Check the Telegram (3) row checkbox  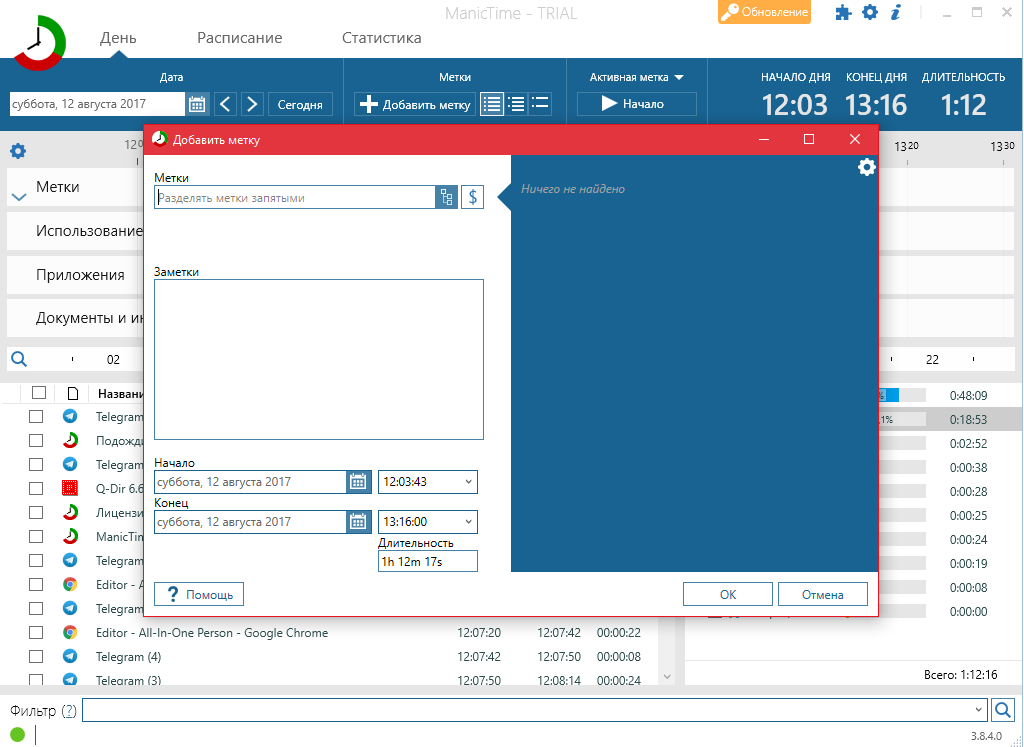tap(36, 679)
